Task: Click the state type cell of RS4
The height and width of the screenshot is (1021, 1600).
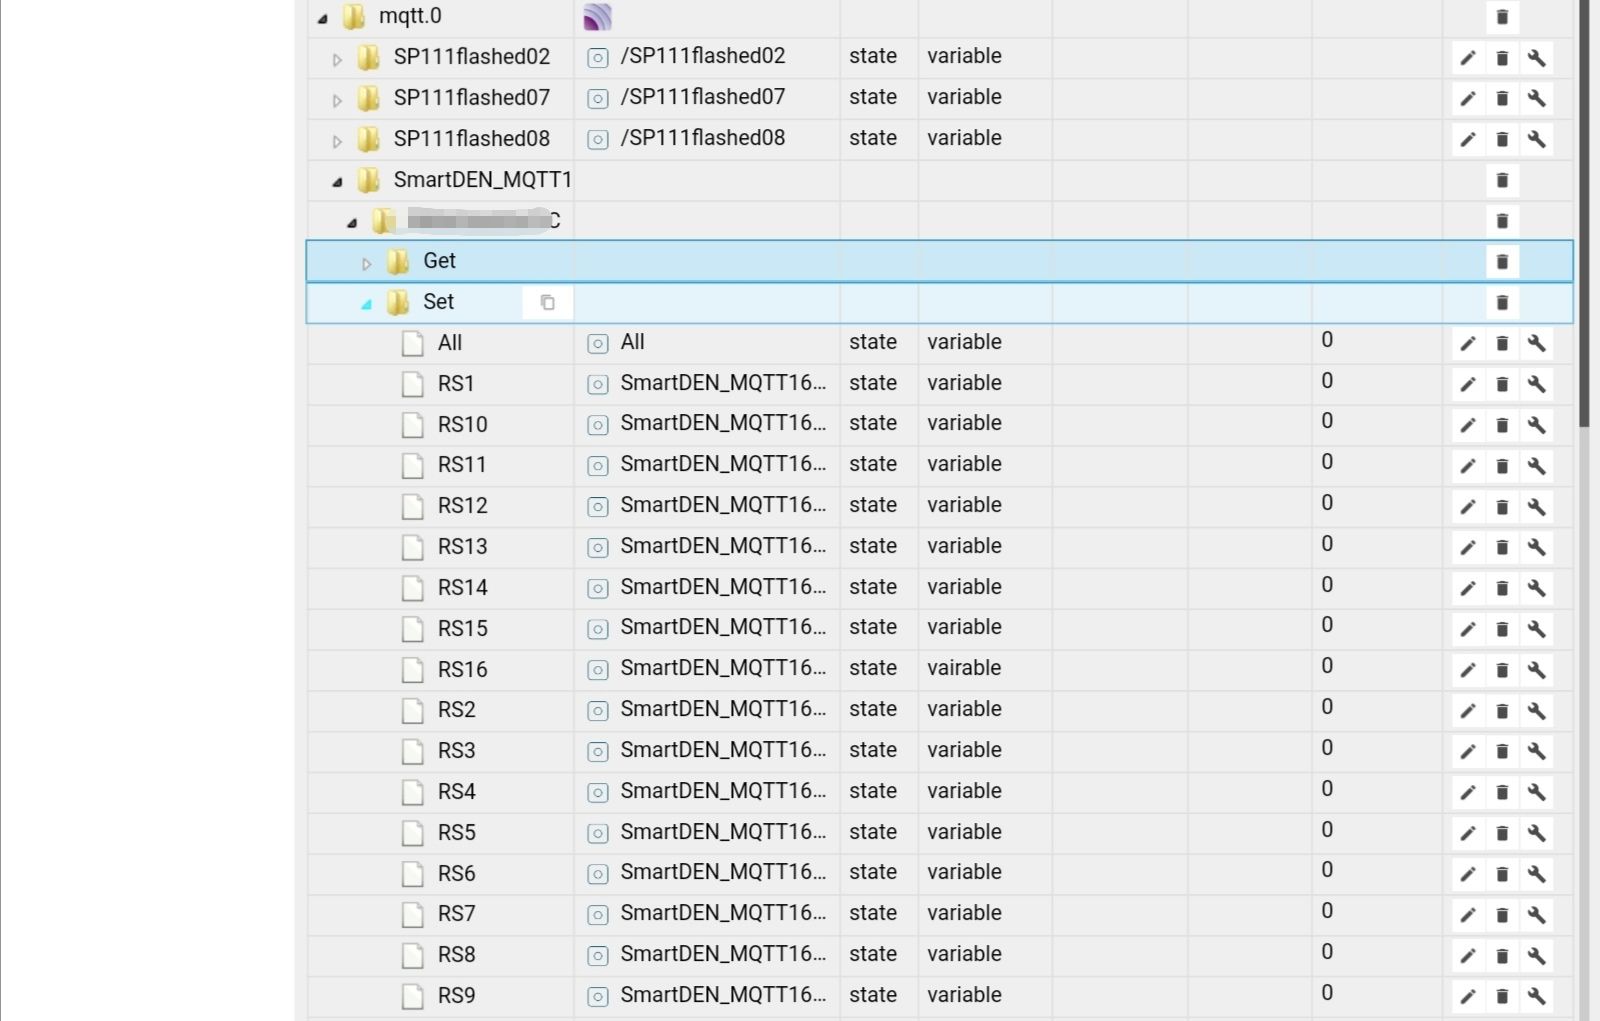Action: [873, 791]
